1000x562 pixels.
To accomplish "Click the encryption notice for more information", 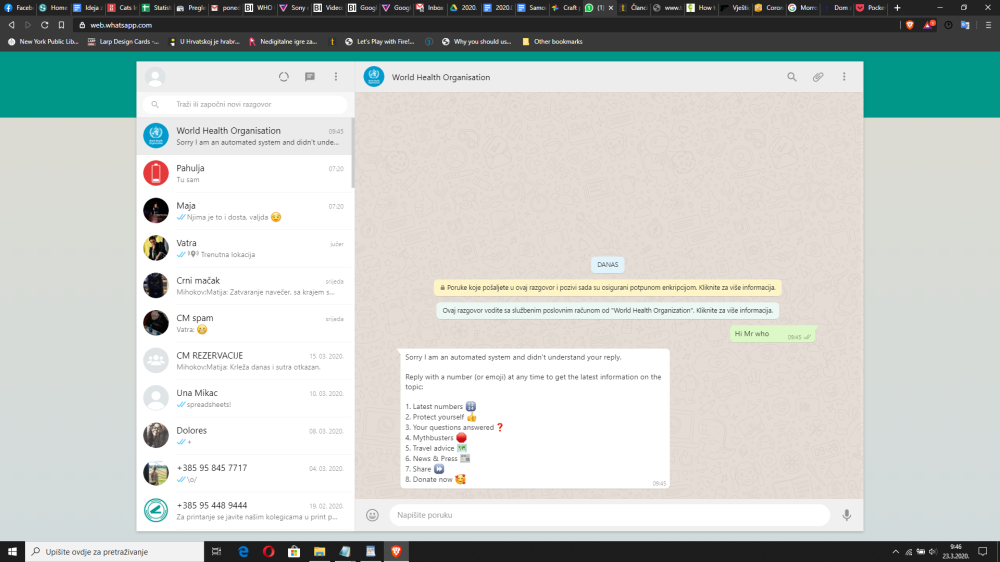I will pos(608,288).
